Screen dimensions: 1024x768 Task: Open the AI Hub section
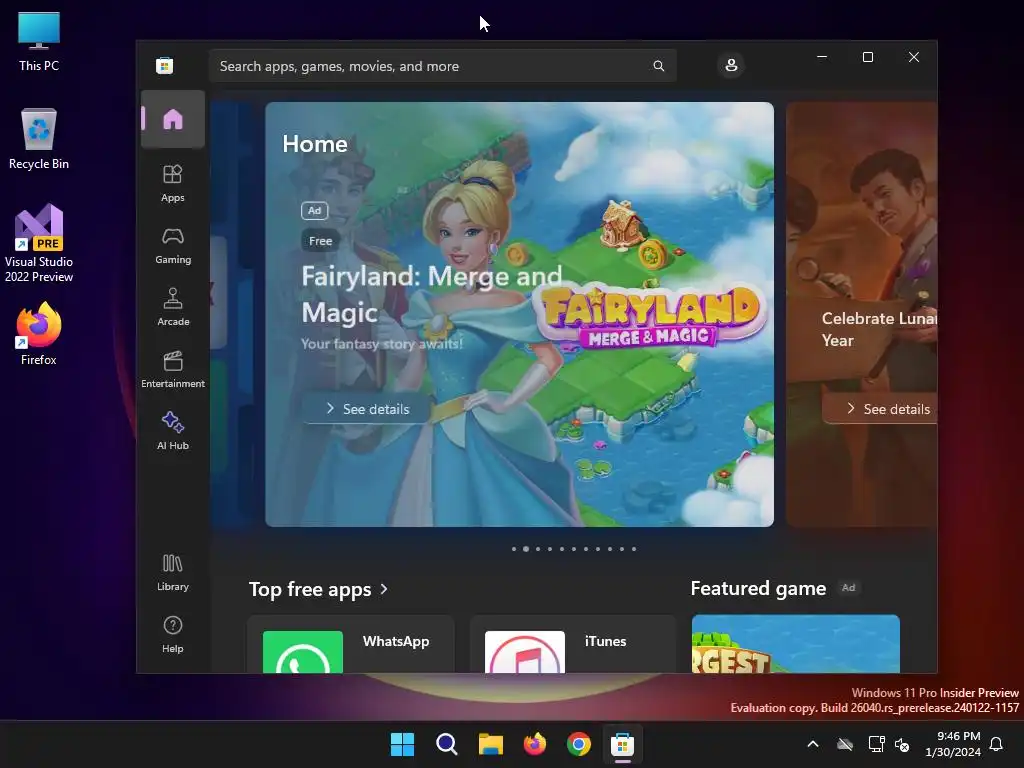click(173, 432)
